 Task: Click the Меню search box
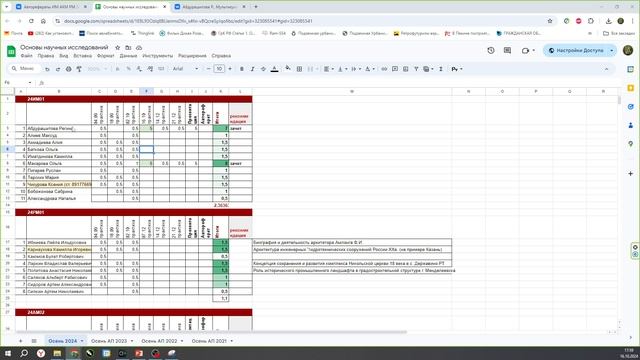click(24, 69)
